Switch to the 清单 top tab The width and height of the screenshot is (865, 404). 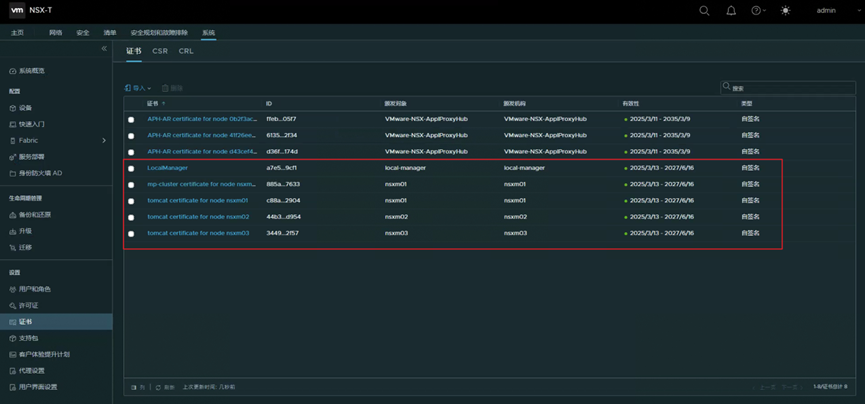click(x=110, y=33)
